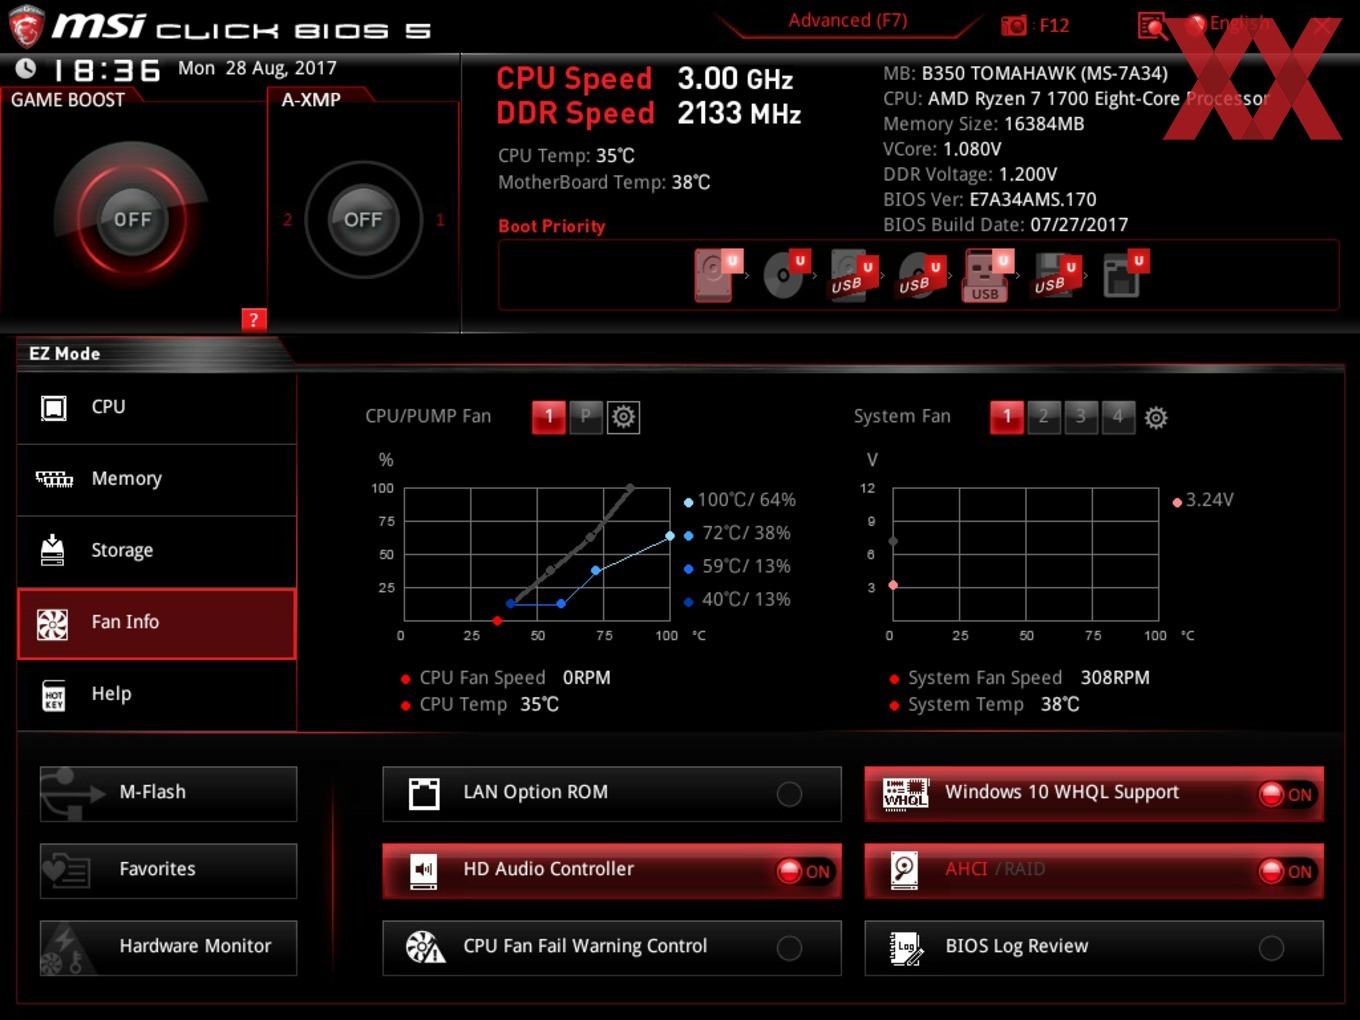1360x1020 pixels.
Task: Click the Memory module icon in sidebar
Action: pos(54,479)
